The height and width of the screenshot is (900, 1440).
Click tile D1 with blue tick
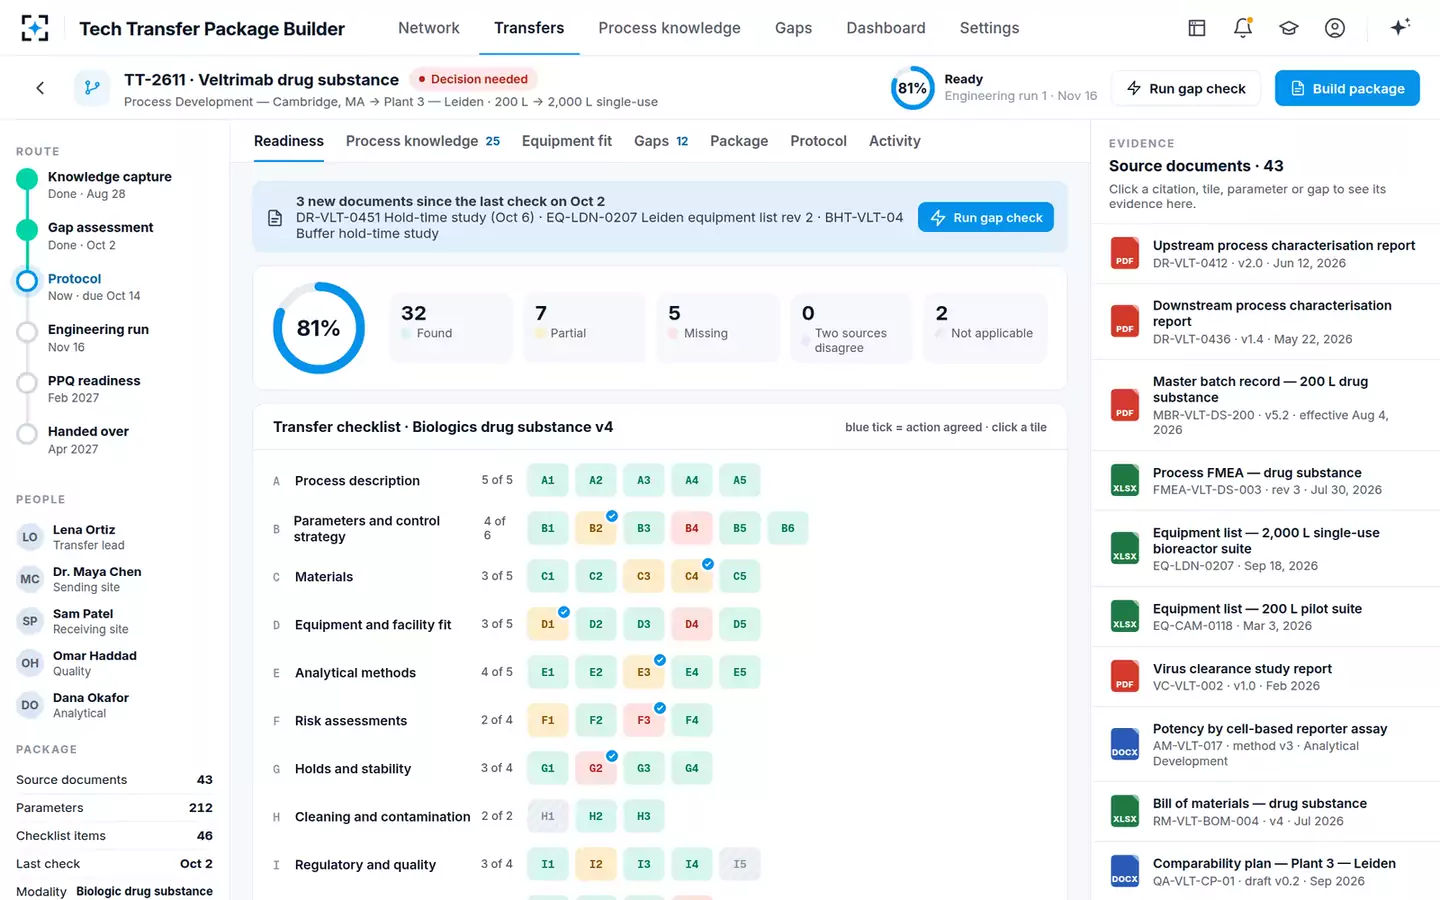(548, 624)
